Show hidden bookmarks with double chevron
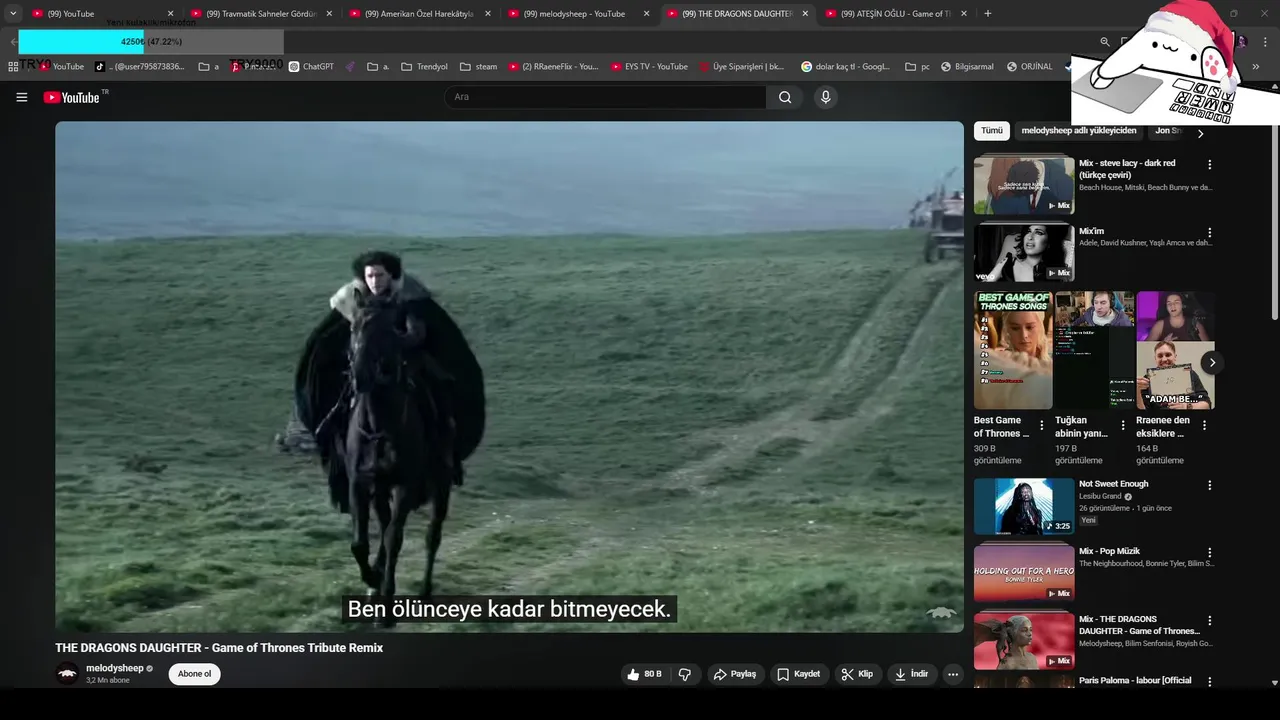This screenshot has width=1280, height=720. (1255, 67)
